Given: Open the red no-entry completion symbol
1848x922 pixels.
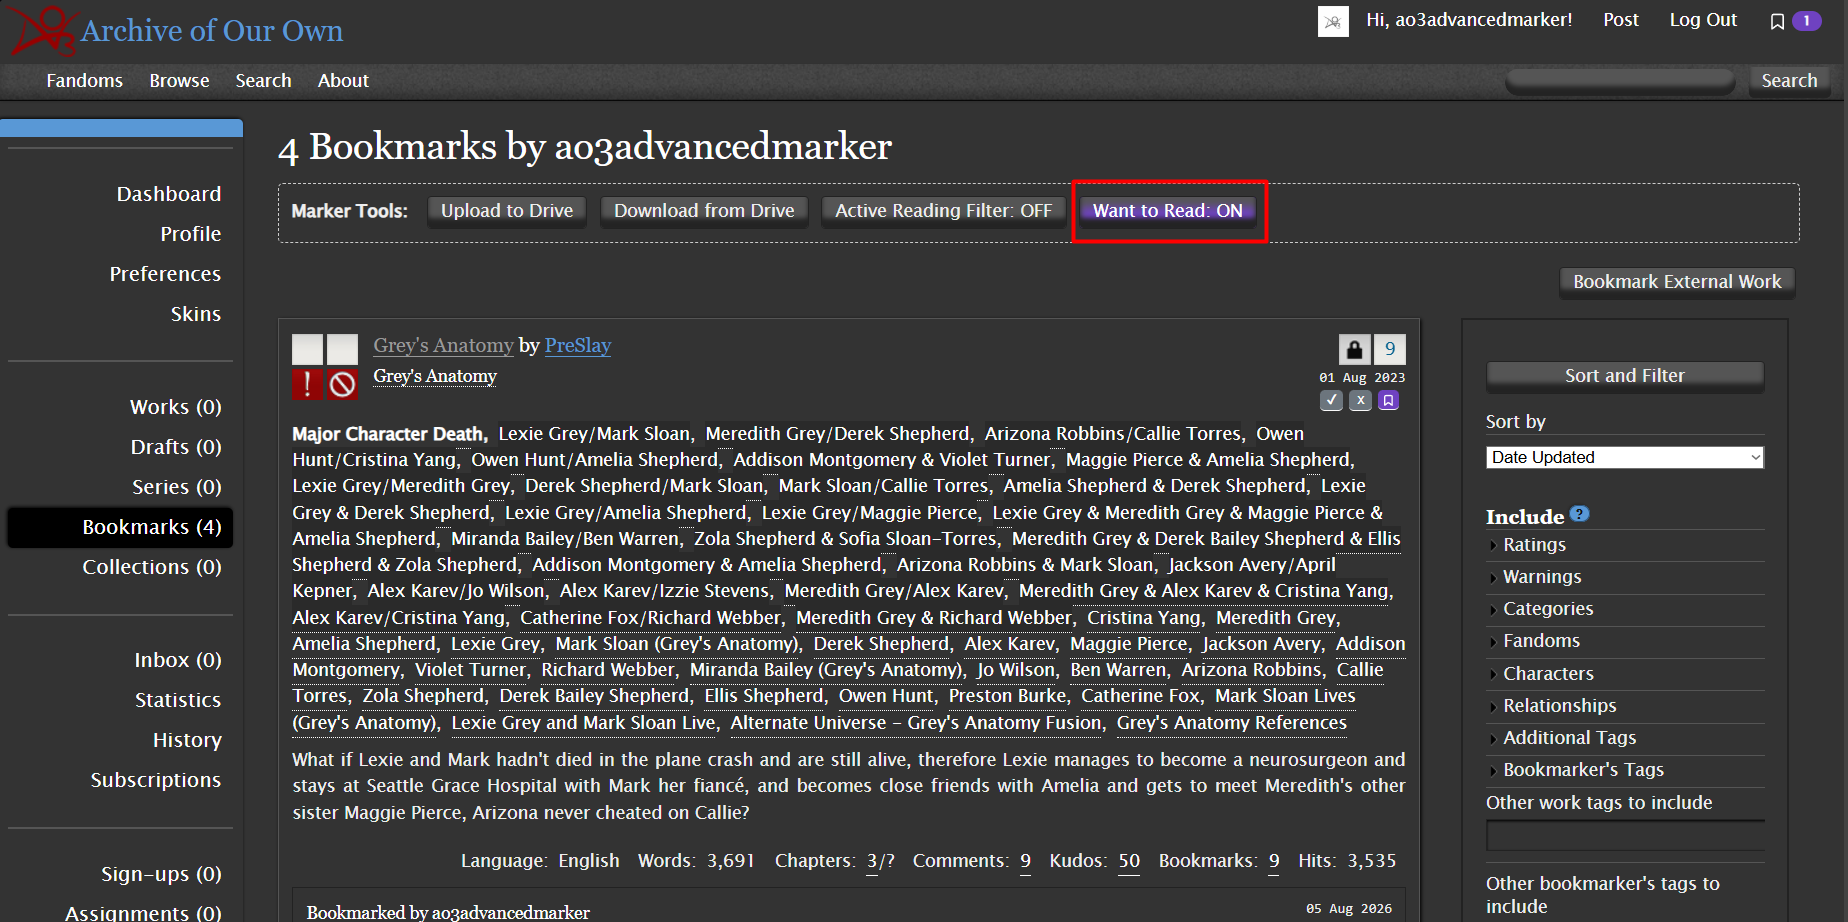Looking at the screenshot, I should [x=343, y=384].
